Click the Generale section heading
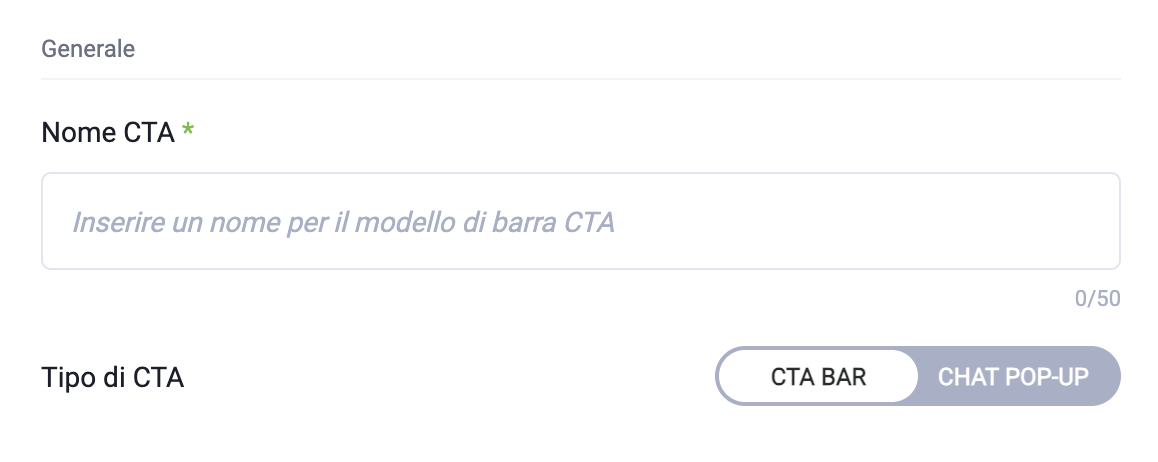This screenshot has width=1158, height=462. tap(88, 48)
